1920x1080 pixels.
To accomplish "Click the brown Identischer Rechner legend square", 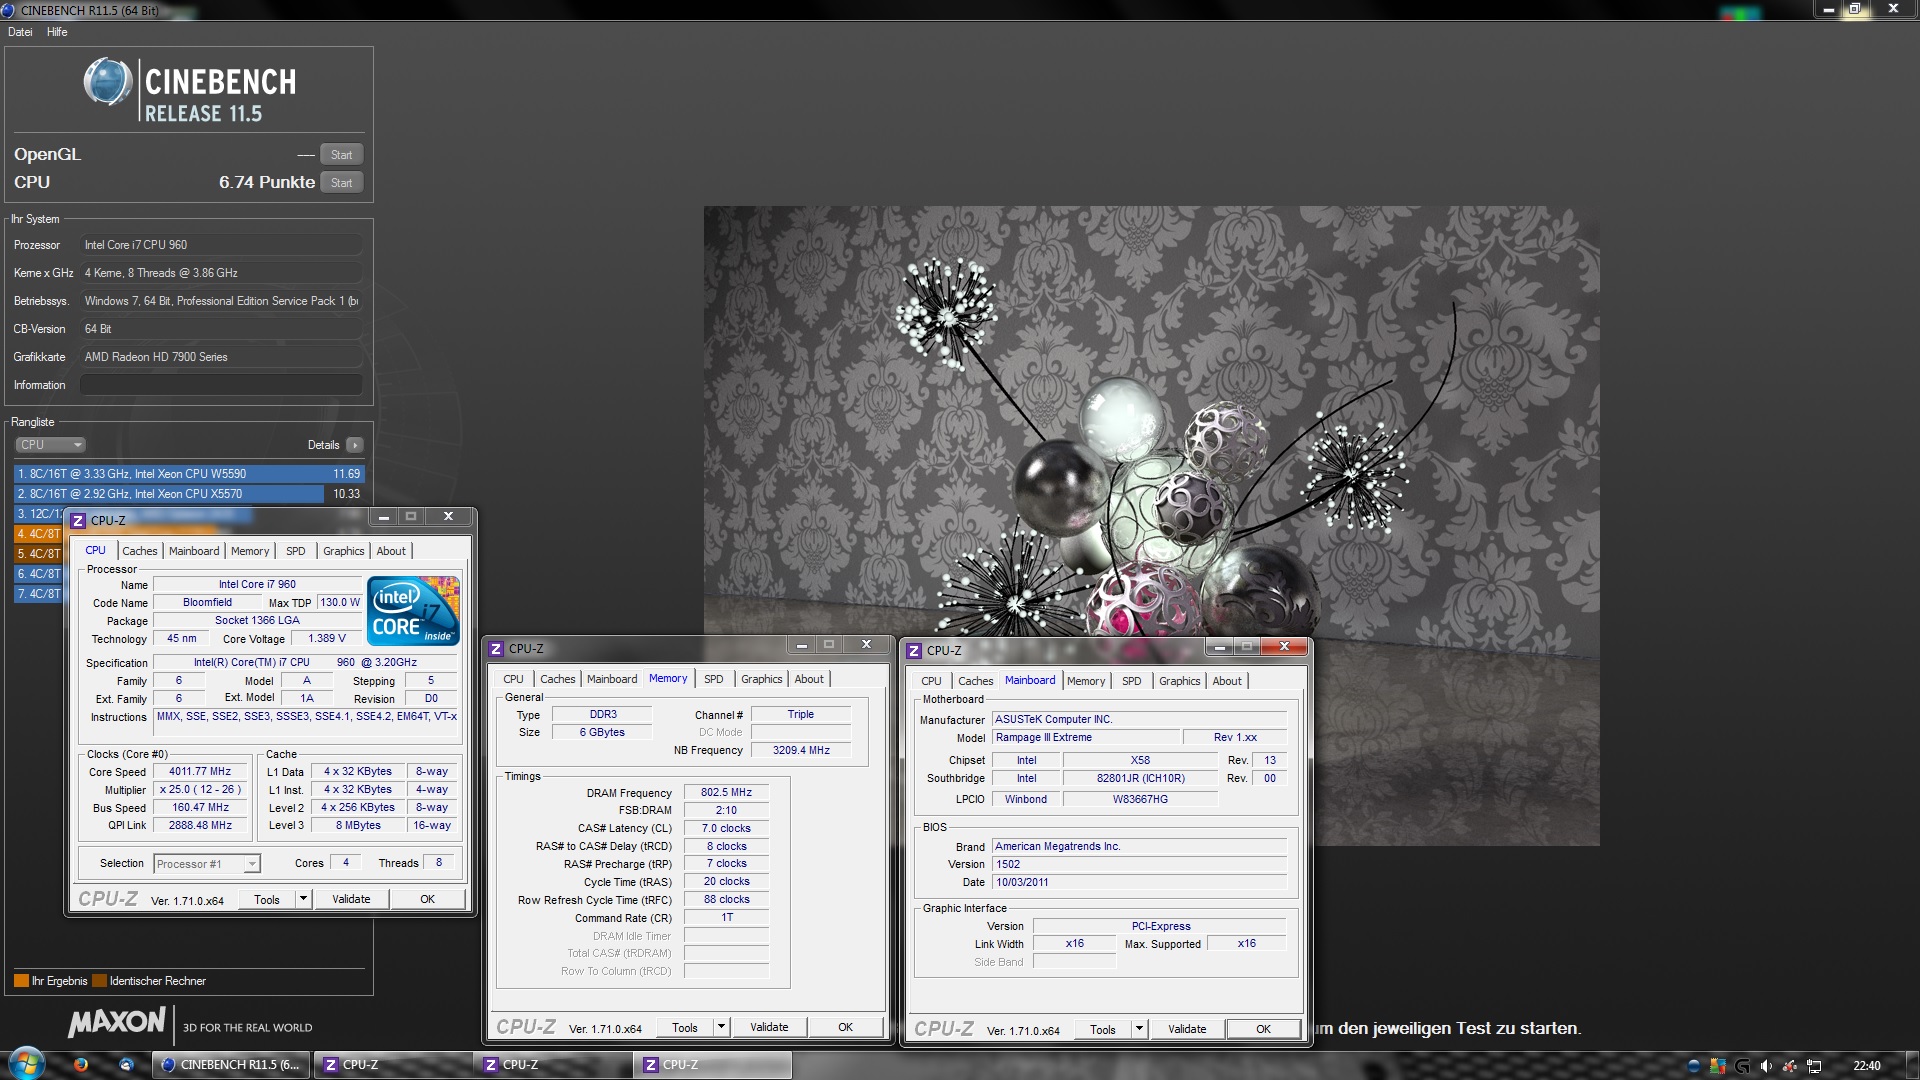I will click(99, 981).
